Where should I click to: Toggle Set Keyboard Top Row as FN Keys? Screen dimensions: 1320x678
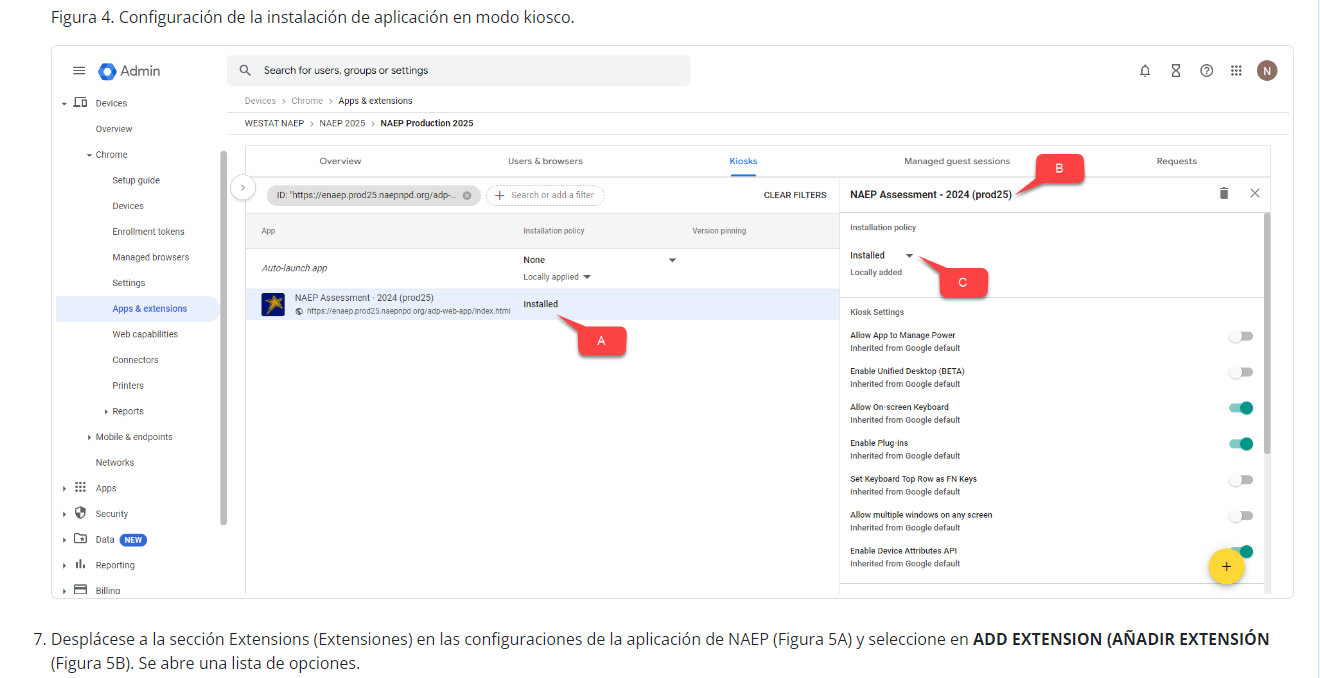(1241, 480)
